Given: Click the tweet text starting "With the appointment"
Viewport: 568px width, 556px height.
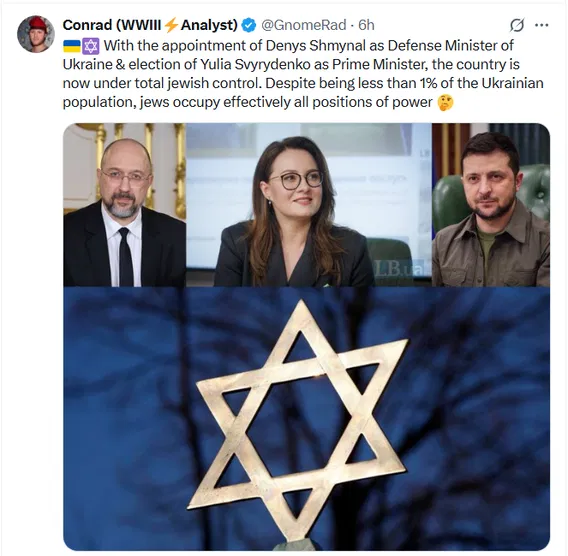Looking at the screenshot, I should click(303, 74).
